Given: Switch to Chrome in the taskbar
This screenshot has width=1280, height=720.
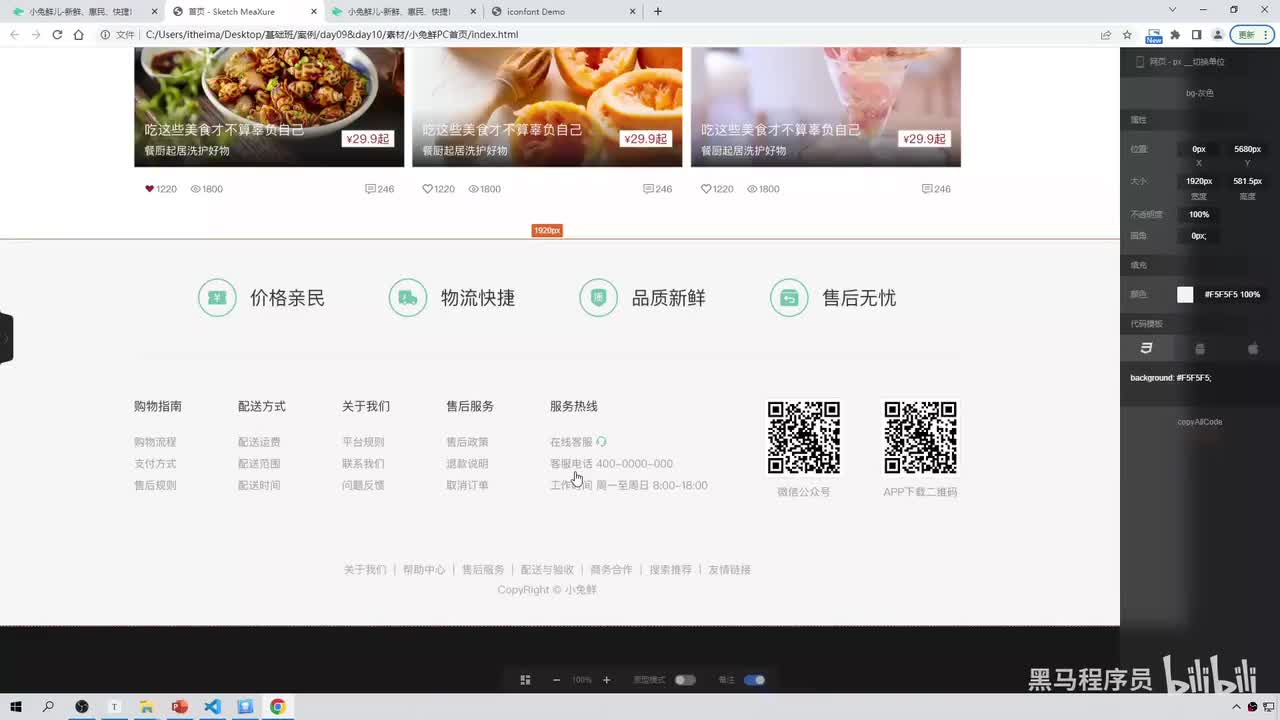Looking at the screenshot, I should click(x=277, y=707).
